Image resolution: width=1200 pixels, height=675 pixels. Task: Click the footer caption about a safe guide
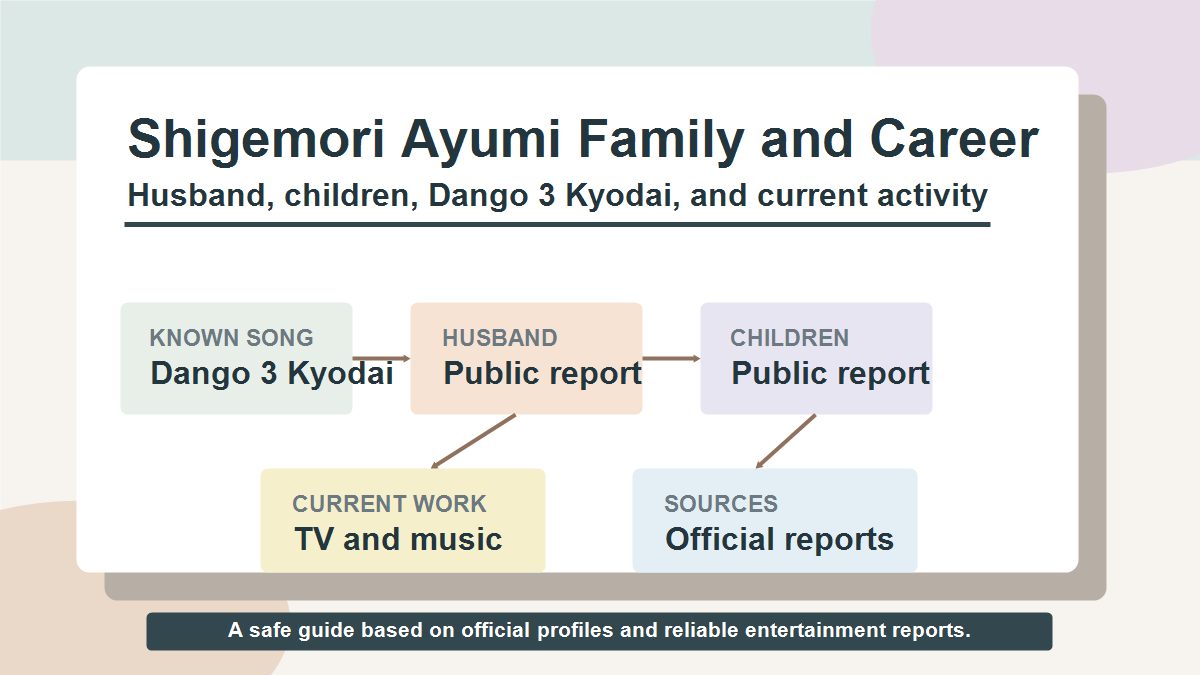point(600,631)
